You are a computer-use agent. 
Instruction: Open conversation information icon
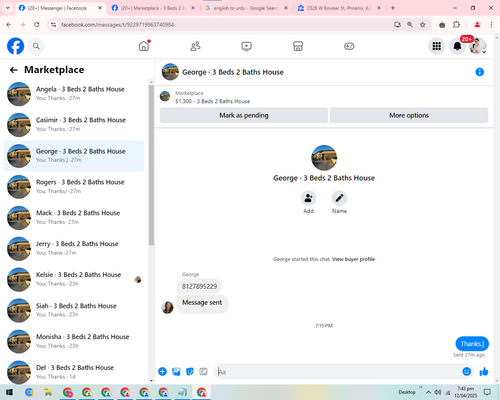pos(479,72)
